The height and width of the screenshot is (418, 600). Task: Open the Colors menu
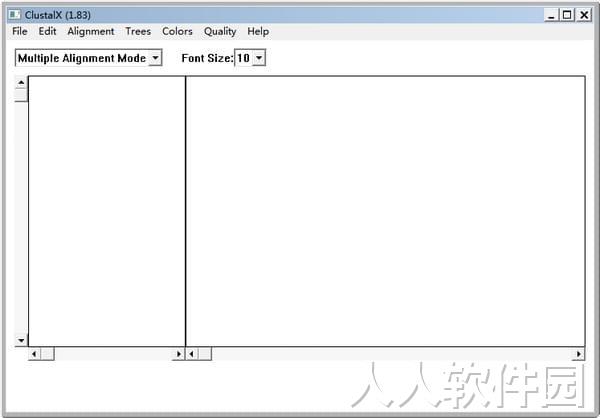tap(177, 31)
